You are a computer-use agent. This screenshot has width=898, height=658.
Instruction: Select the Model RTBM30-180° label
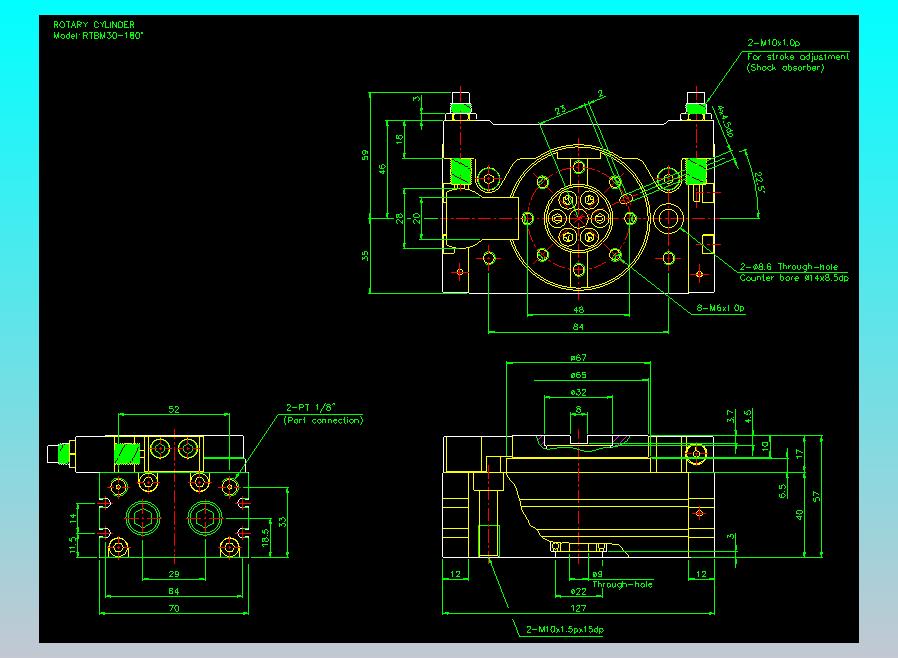click(x=98, y=36)
